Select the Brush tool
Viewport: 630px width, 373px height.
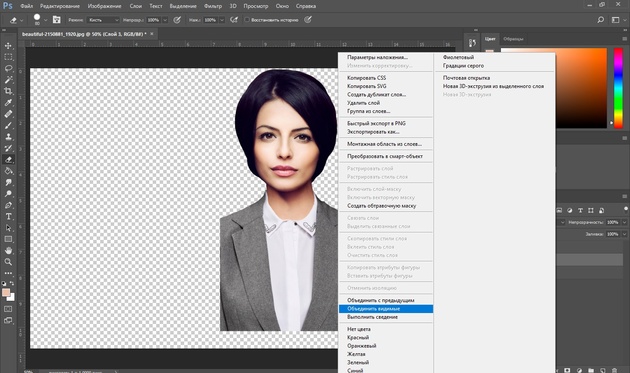[8, 125]
